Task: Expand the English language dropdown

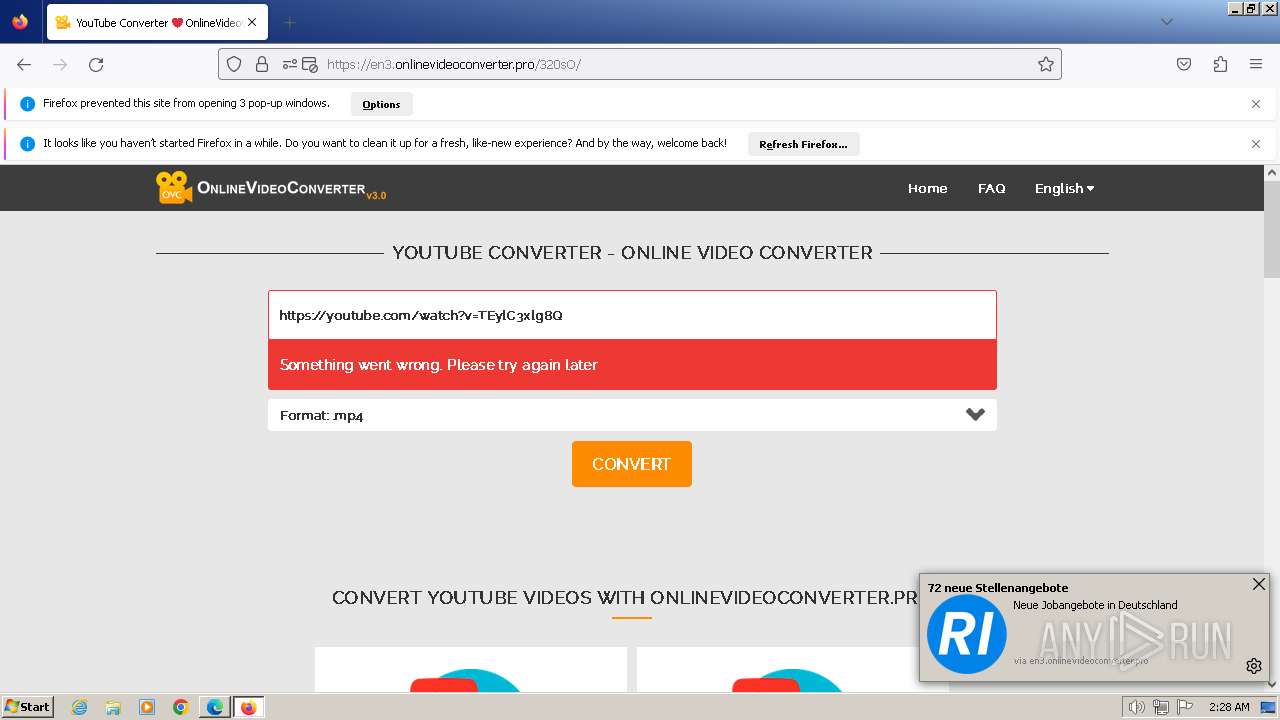Action: pos(1064,188)
